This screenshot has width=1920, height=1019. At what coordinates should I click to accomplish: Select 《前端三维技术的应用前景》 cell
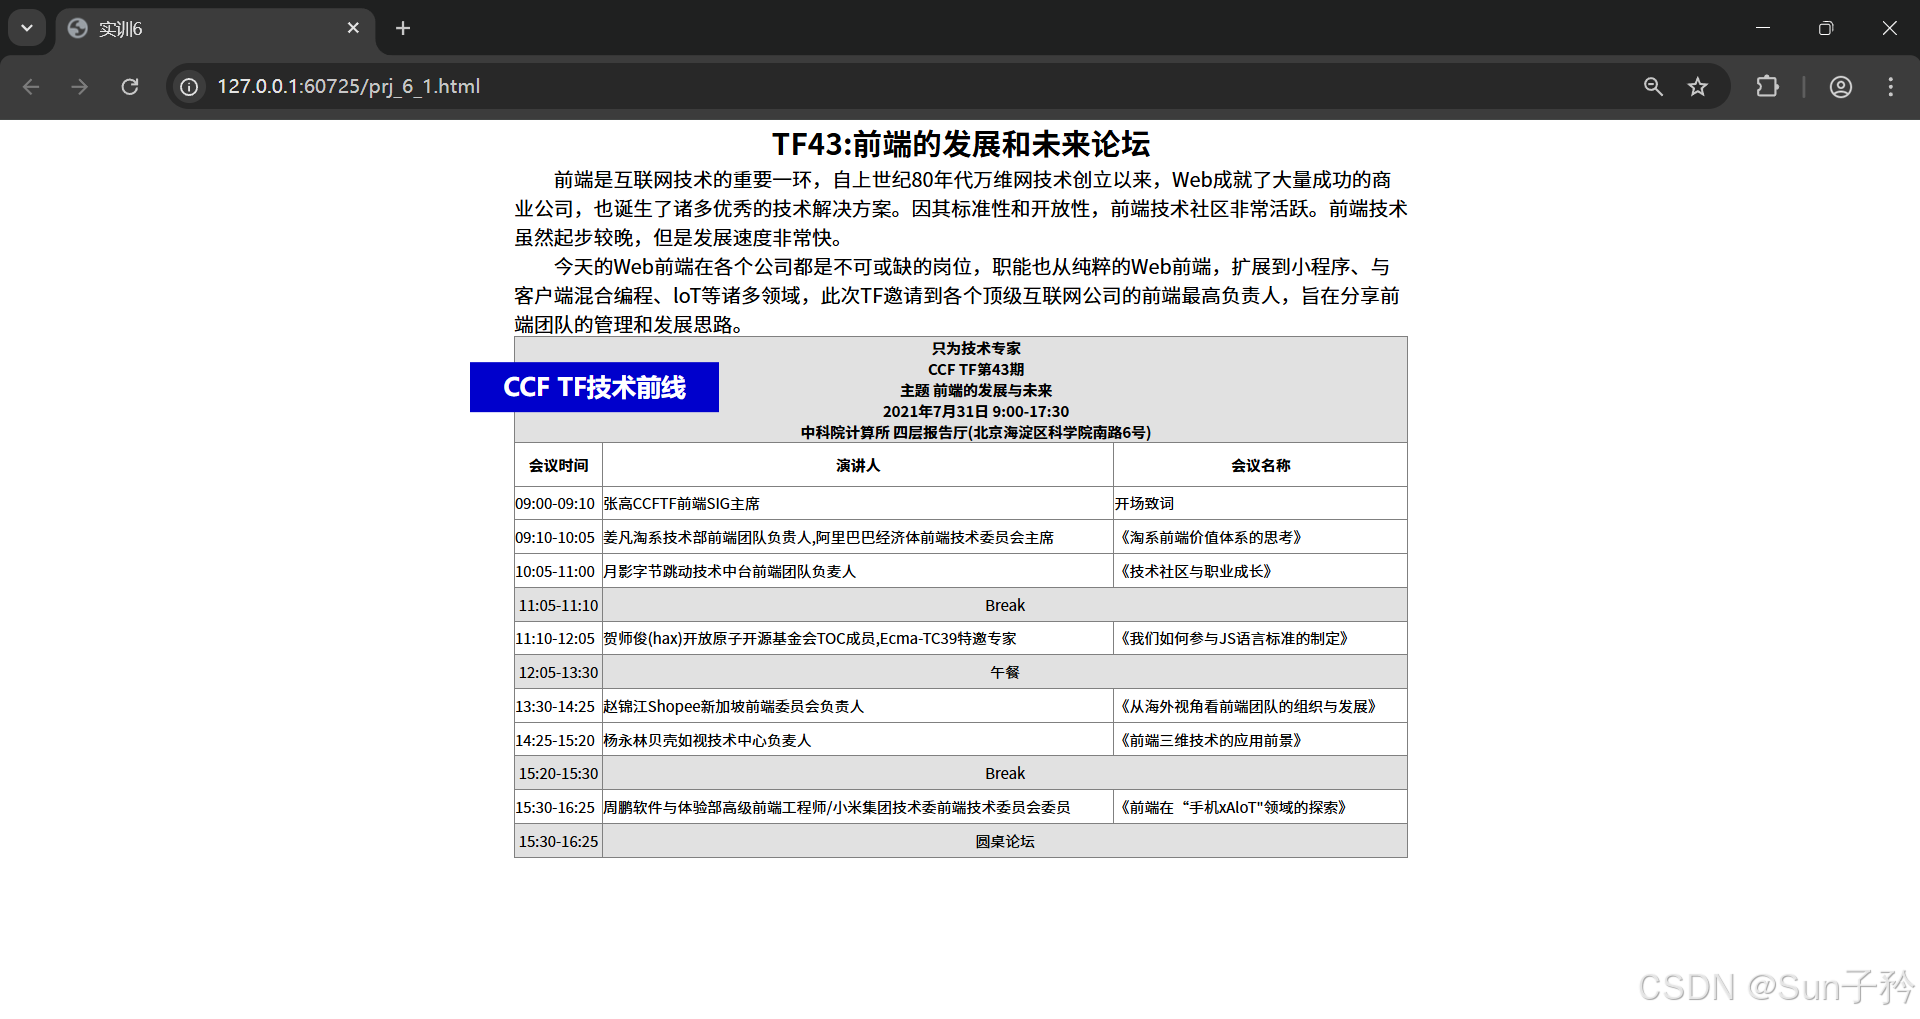pos(1260,741)
